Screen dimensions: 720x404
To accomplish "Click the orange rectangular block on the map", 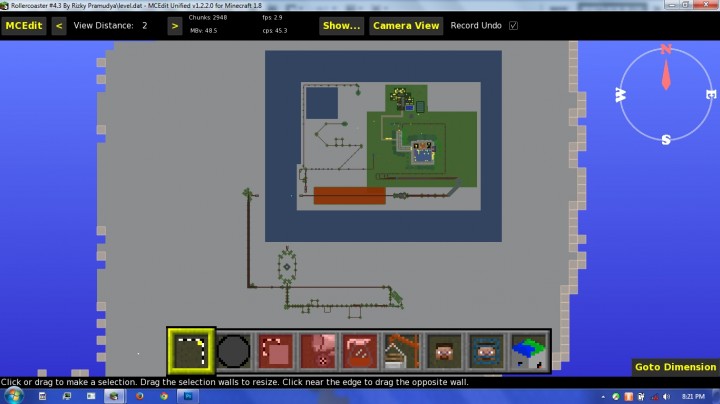I will click(x=349, y=196).
